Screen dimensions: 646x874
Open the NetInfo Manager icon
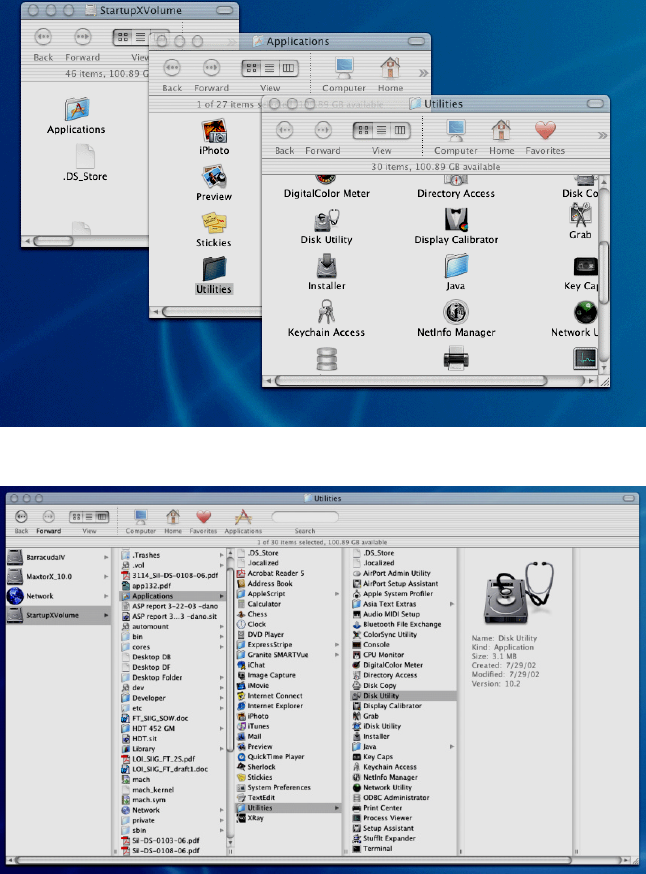coord(455,311)
